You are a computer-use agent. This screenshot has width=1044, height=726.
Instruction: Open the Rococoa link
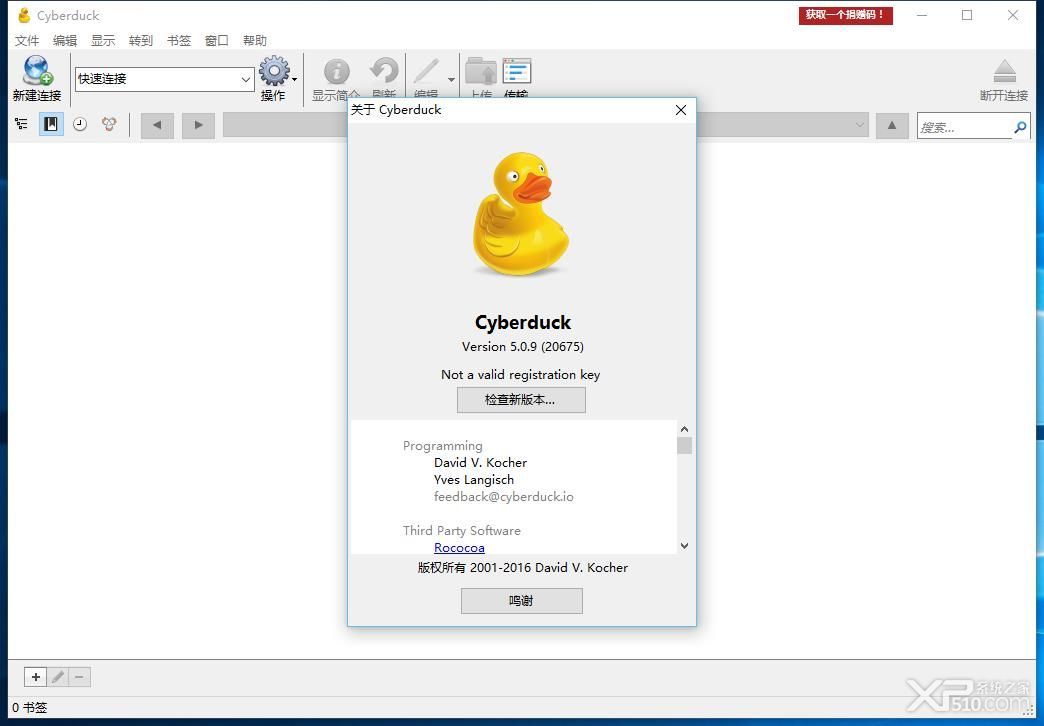tap(459, 547)
